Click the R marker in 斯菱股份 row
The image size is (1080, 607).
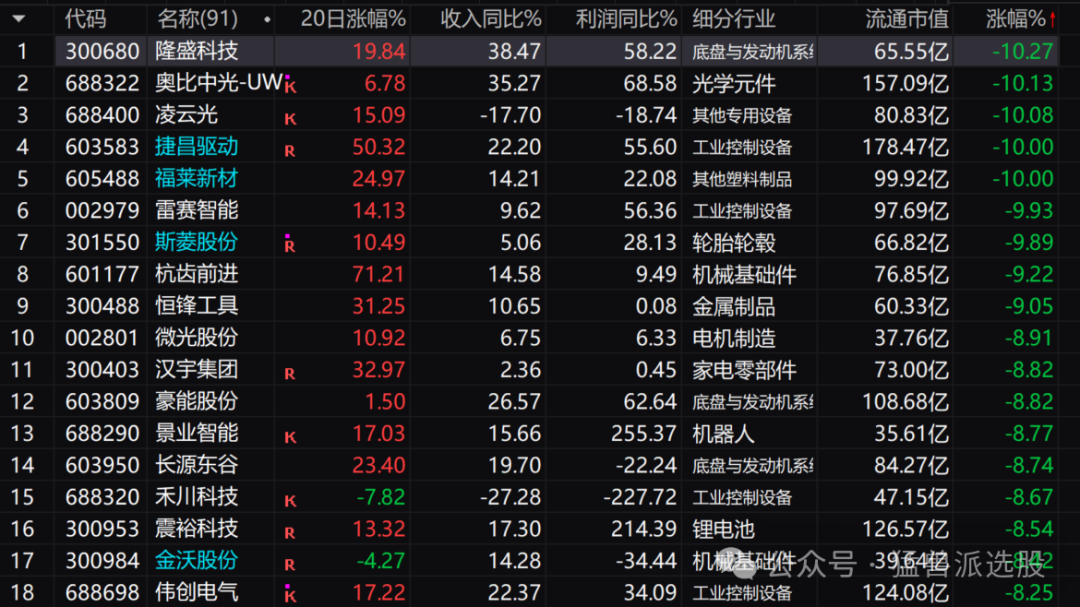coord(290,244)
